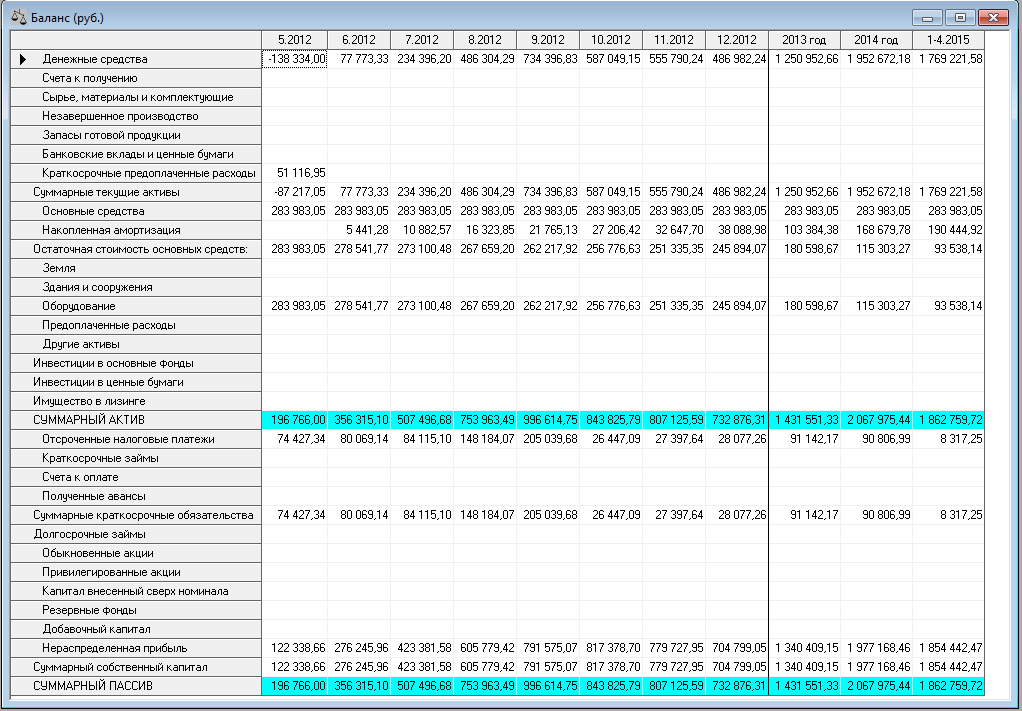Minimize the Баланс window
This screenshot has width=1022, height=711.
tap(927, 18)
